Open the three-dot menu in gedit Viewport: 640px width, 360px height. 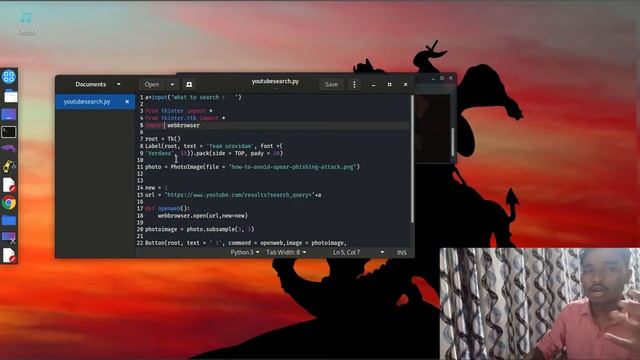354,84
